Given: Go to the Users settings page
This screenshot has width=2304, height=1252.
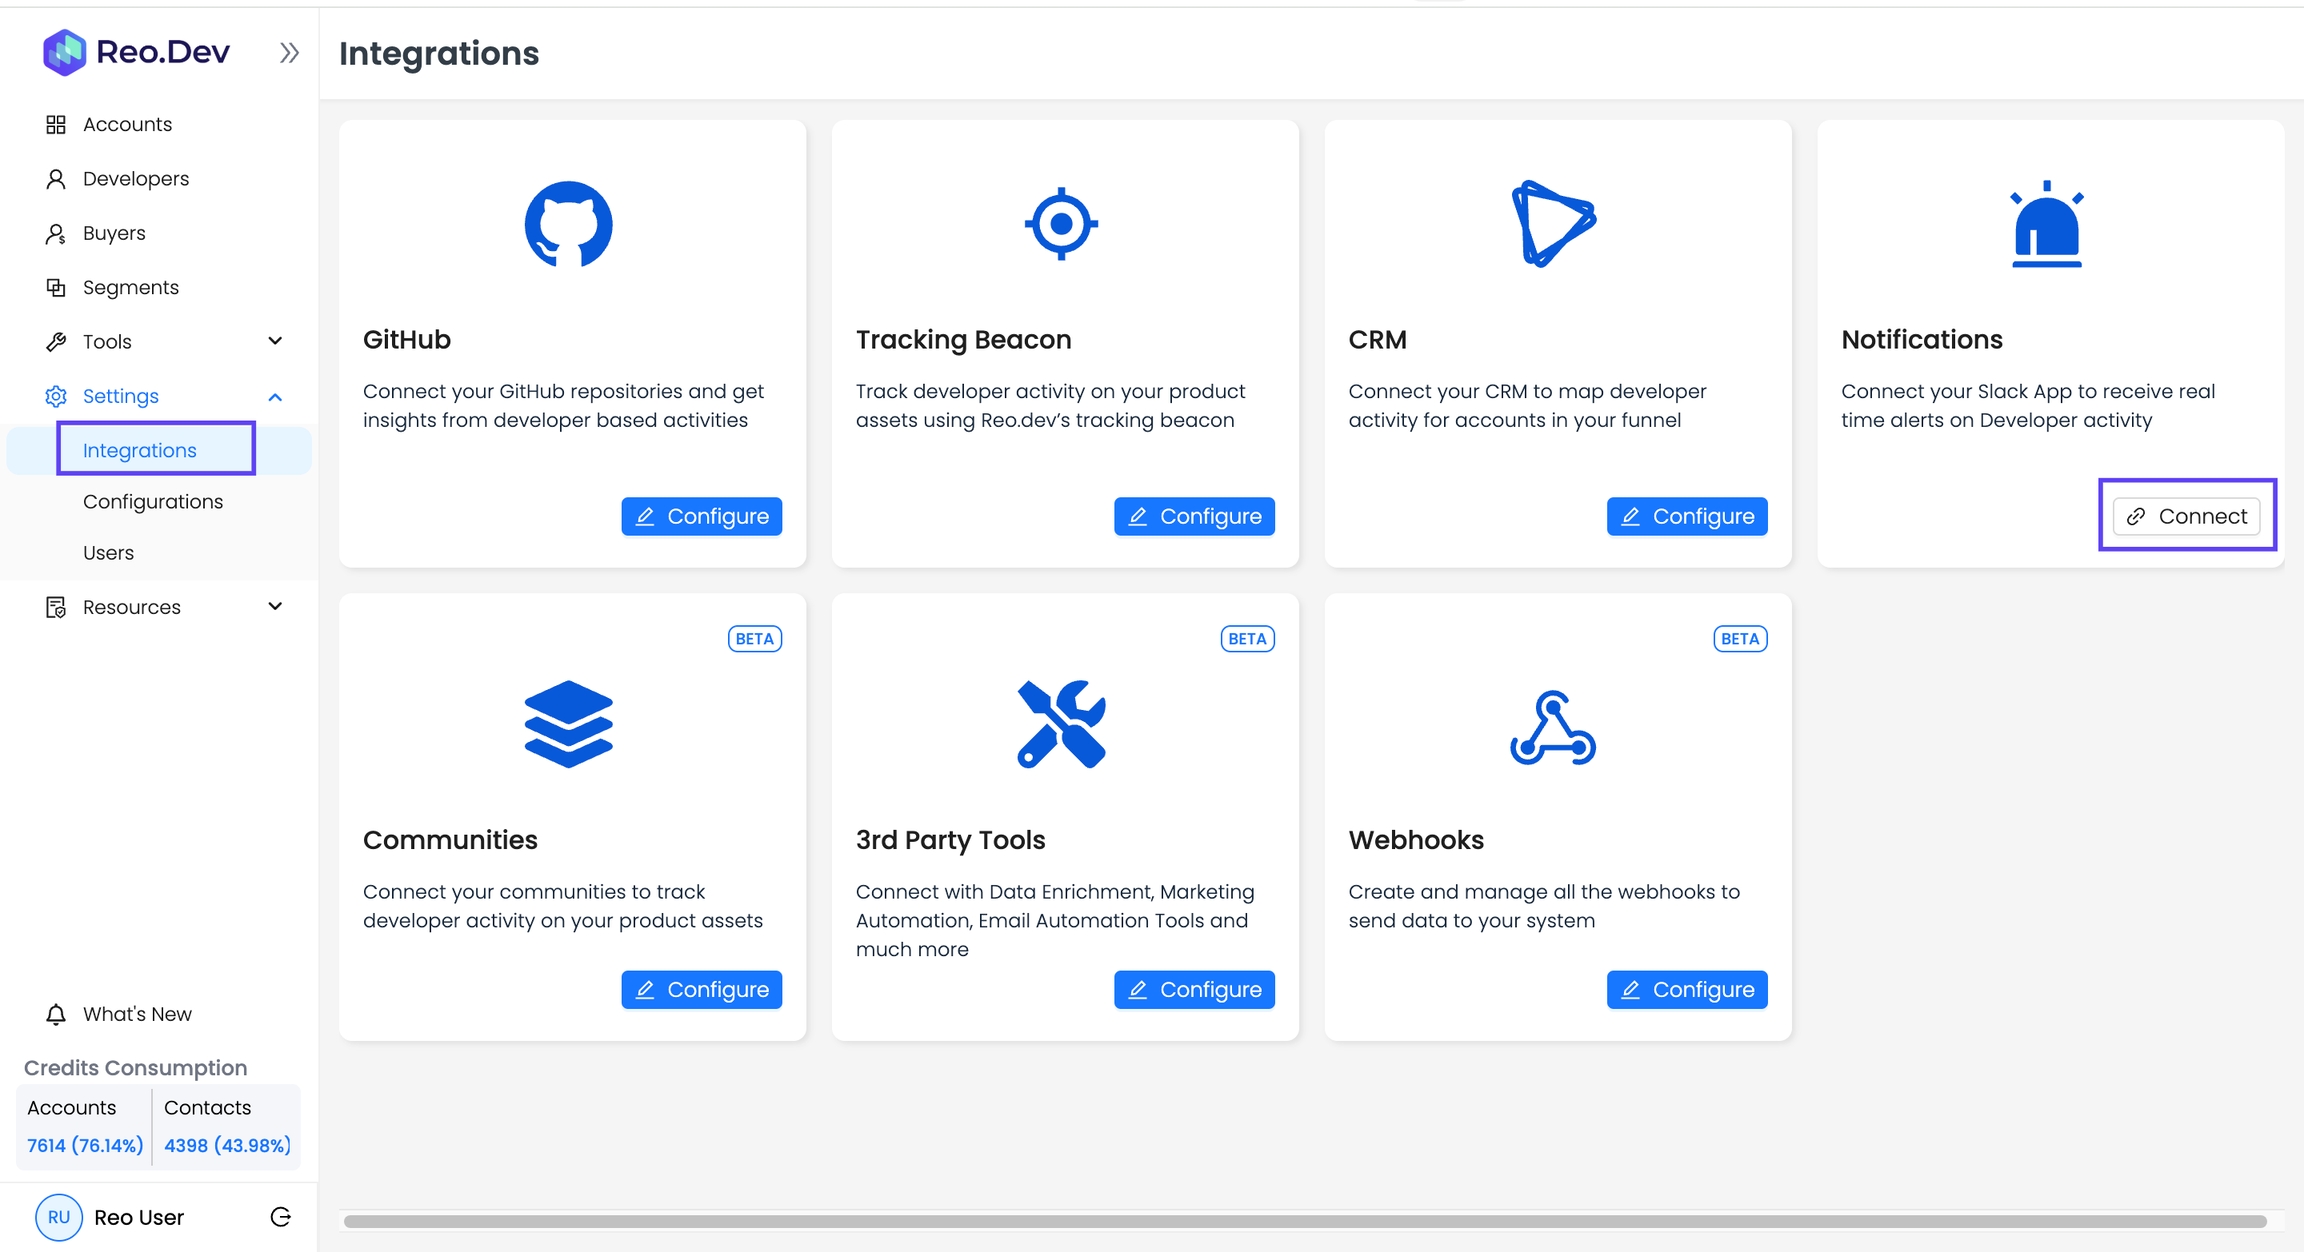Looking at the screenshot, I should coord(108,553).
